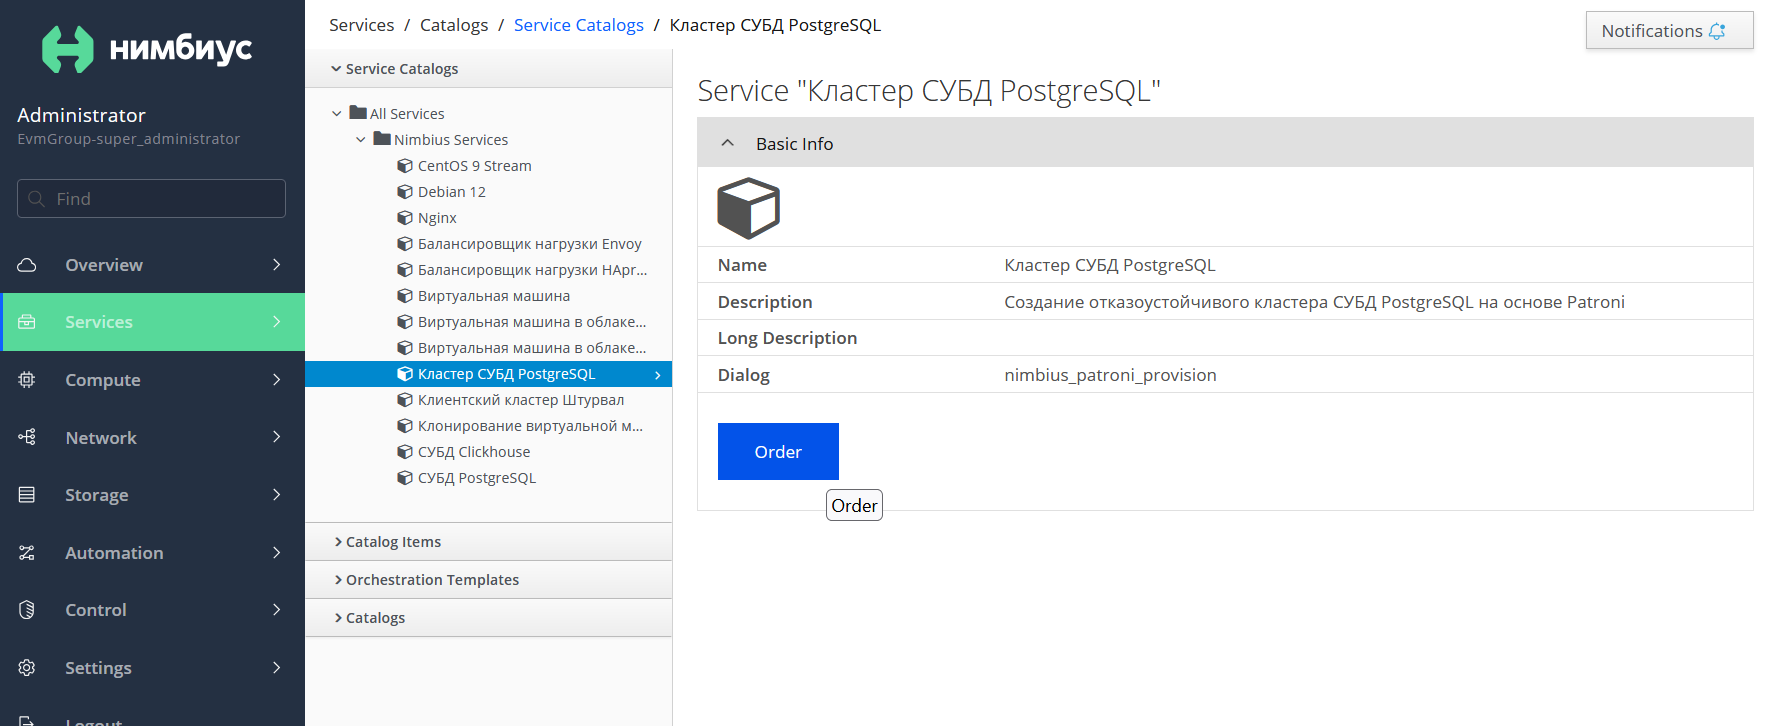Select Debian 12 service
Viewport: 1772px width, 726px height.
click(452, 192)
